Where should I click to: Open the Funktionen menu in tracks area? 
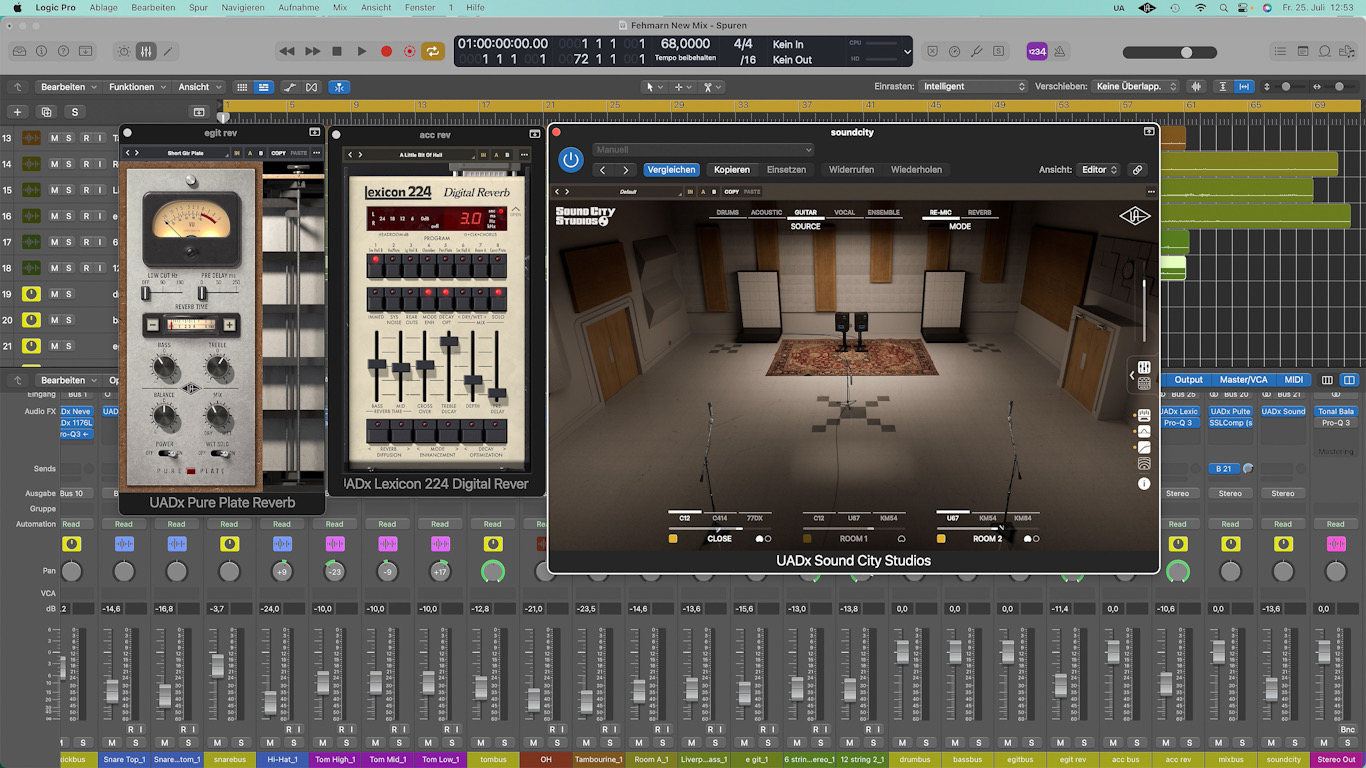tap(137, 87)
